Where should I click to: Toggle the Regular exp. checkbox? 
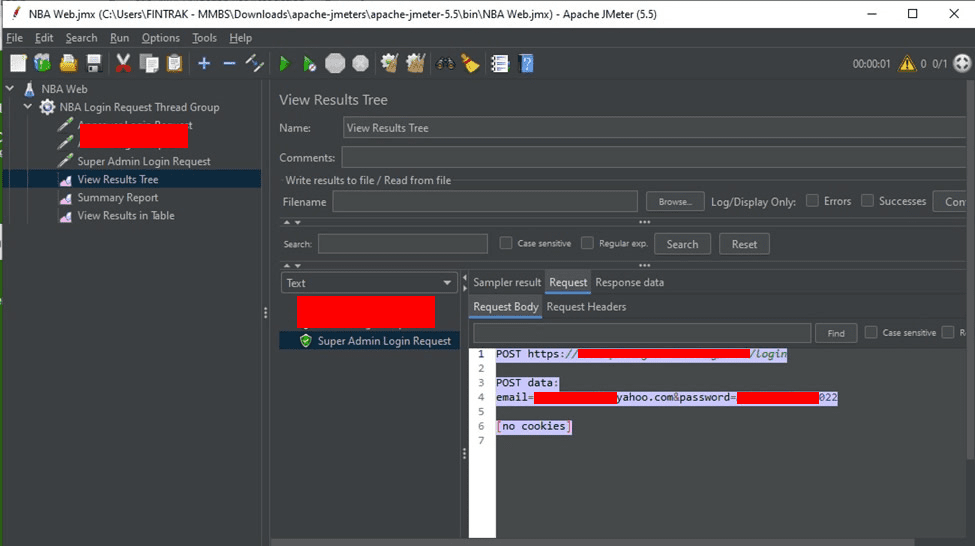pyautogui.click(x=587, y=243)
